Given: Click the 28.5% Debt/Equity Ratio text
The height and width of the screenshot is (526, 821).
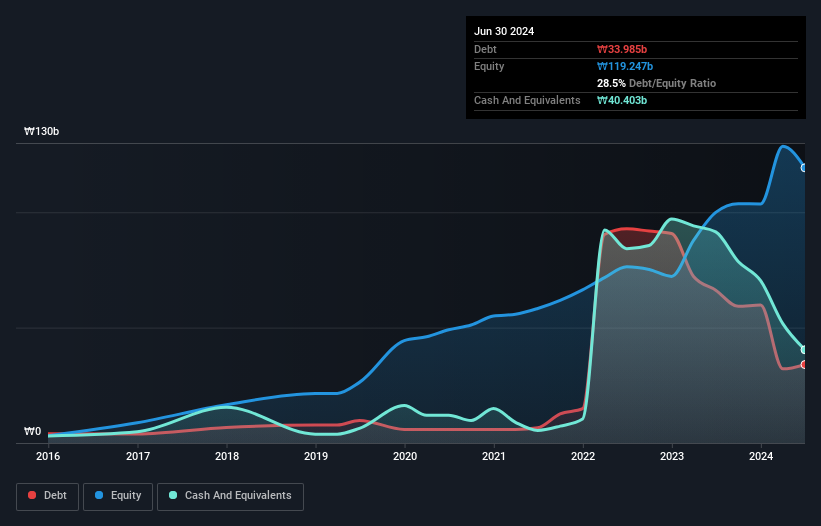Looking at the screenshot, I should (656, 83).
